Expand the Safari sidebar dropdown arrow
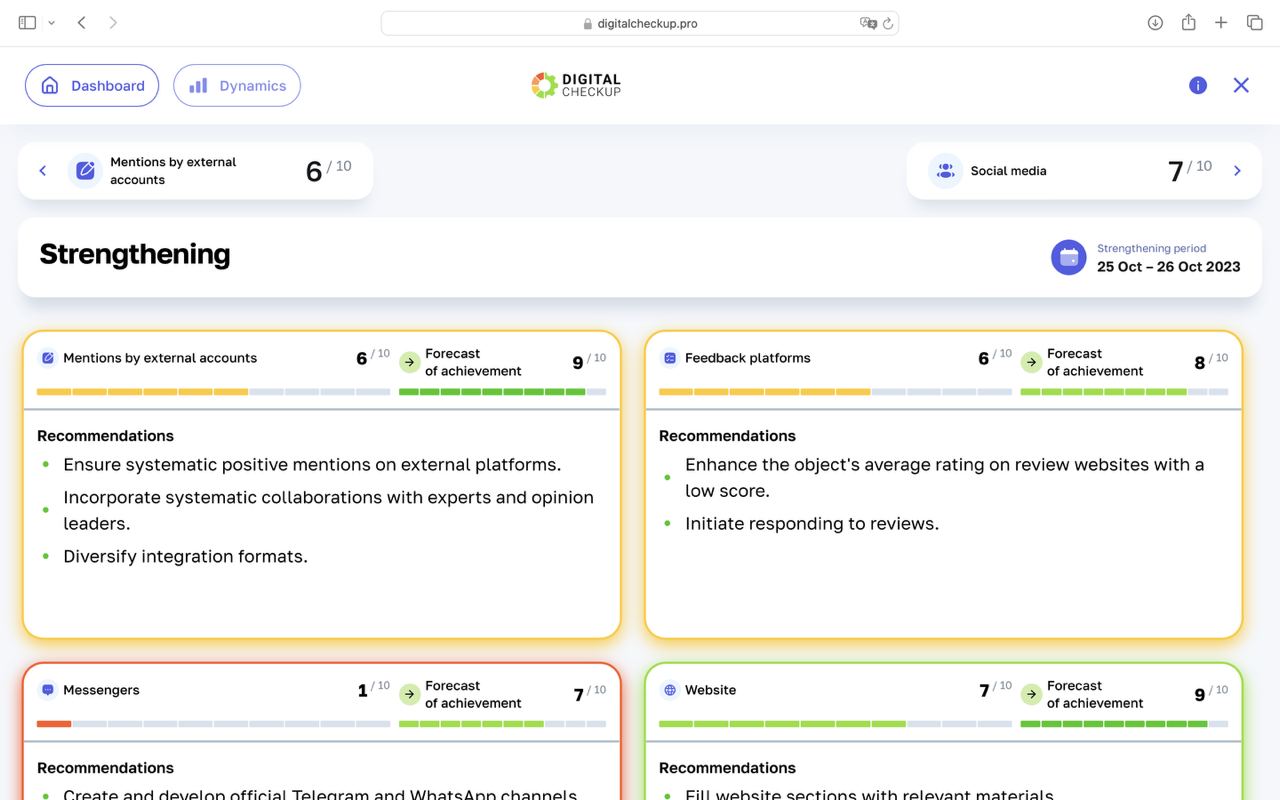1280x800 pixels. click(51, 23)
